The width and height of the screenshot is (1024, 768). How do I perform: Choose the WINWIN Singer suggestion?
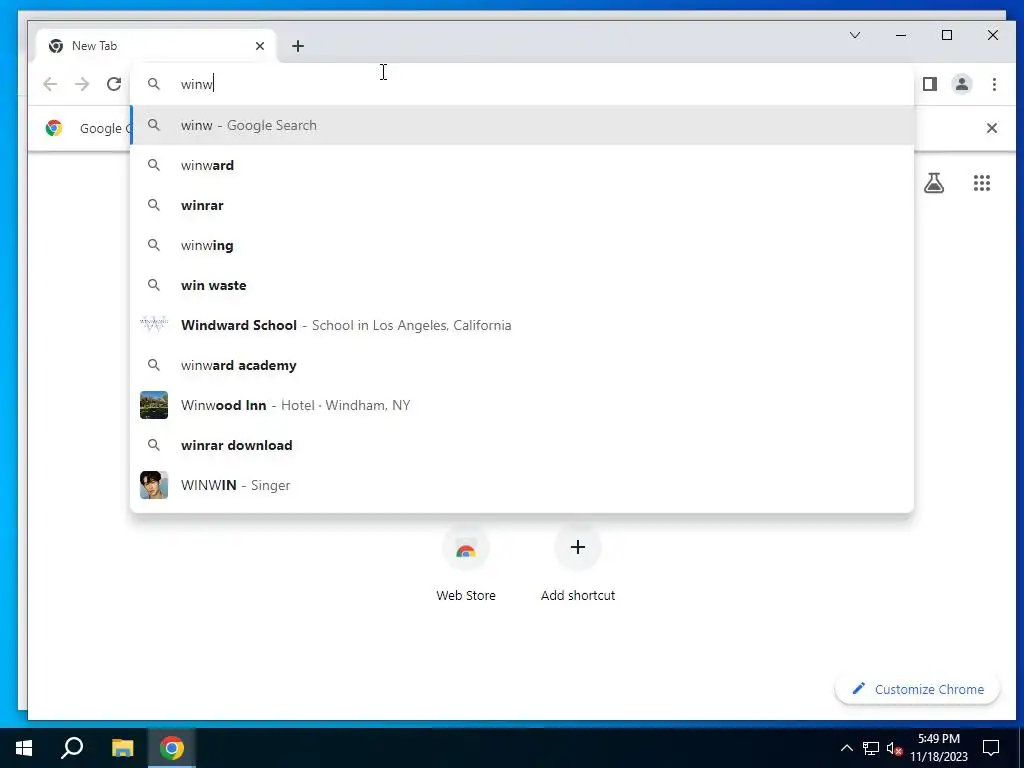(522, 485)
